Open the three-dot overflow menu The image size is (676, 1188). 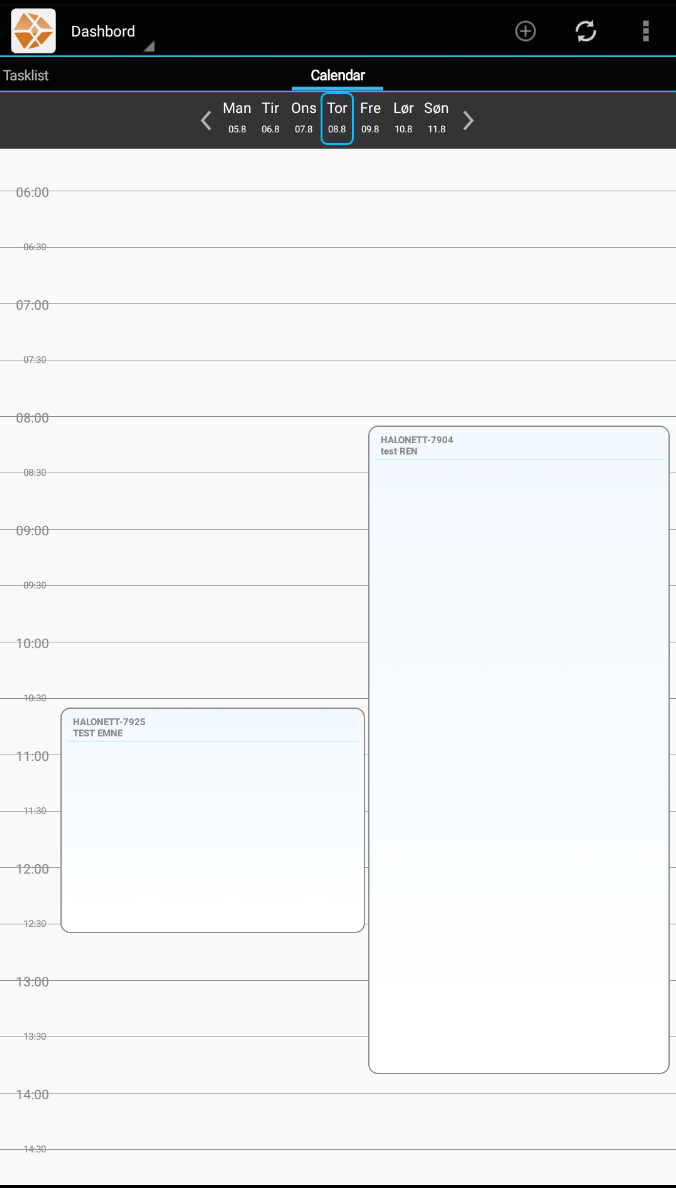click(646, 31)
